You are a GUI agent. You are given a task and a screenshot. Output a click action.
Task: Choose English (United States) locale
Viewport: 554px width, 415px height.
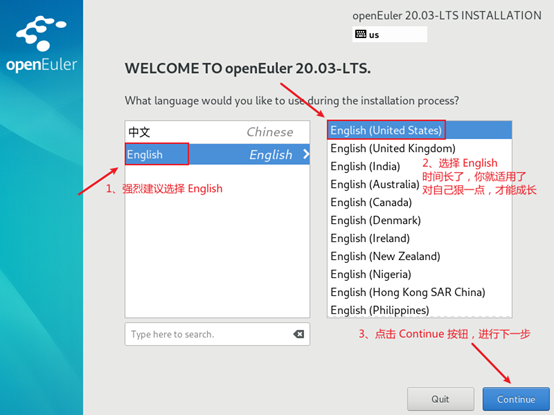click(x=419, y=130)
